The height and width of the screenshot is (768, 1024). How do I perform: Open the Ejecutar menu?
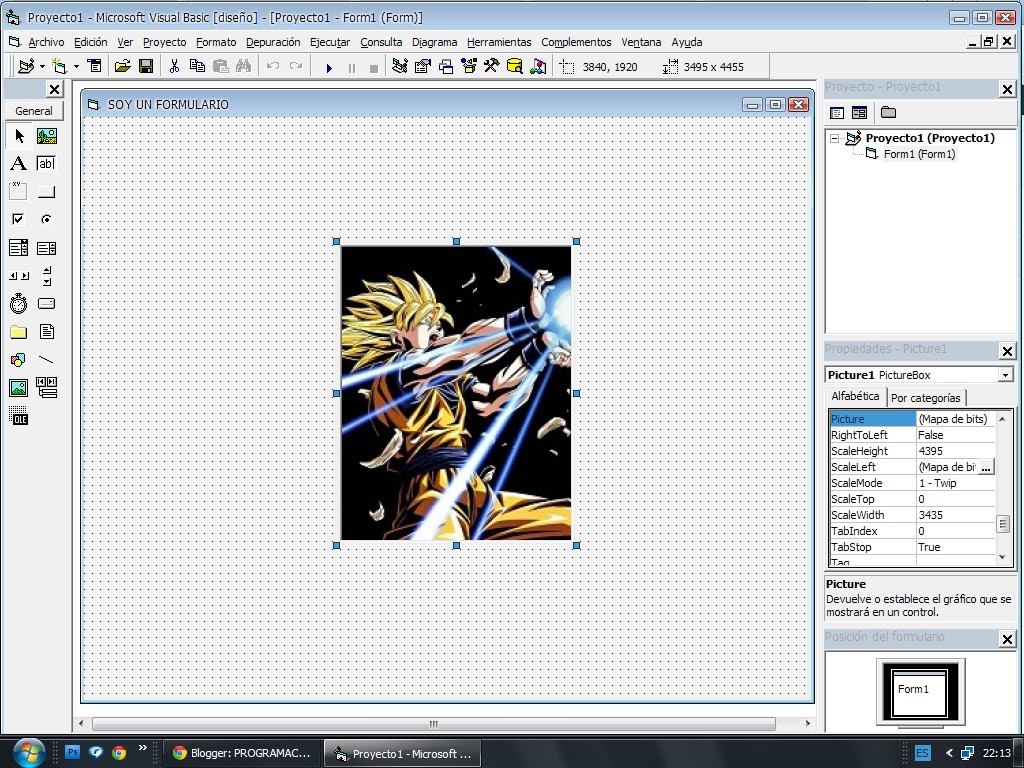click(330, 42)
